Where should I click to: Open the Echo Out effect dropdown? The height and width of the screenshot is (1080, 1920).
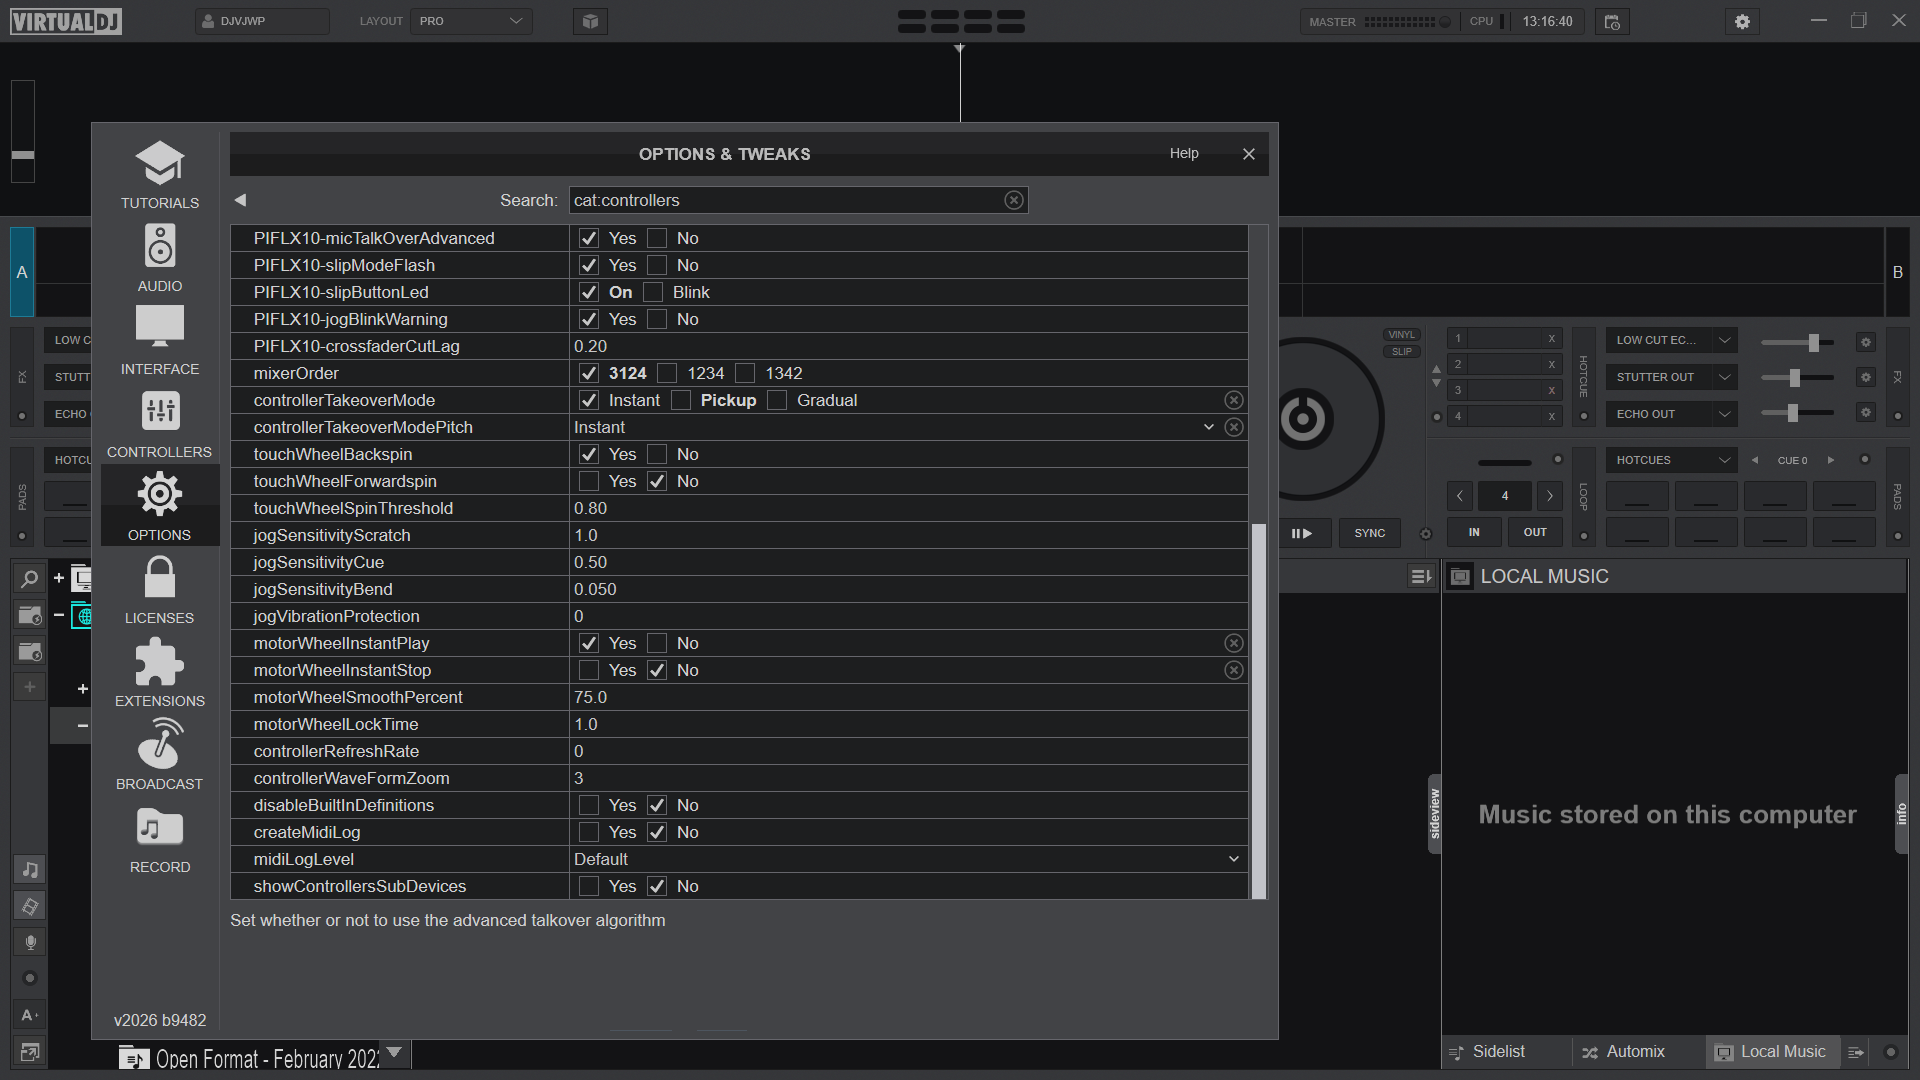tap(1672, 414)
